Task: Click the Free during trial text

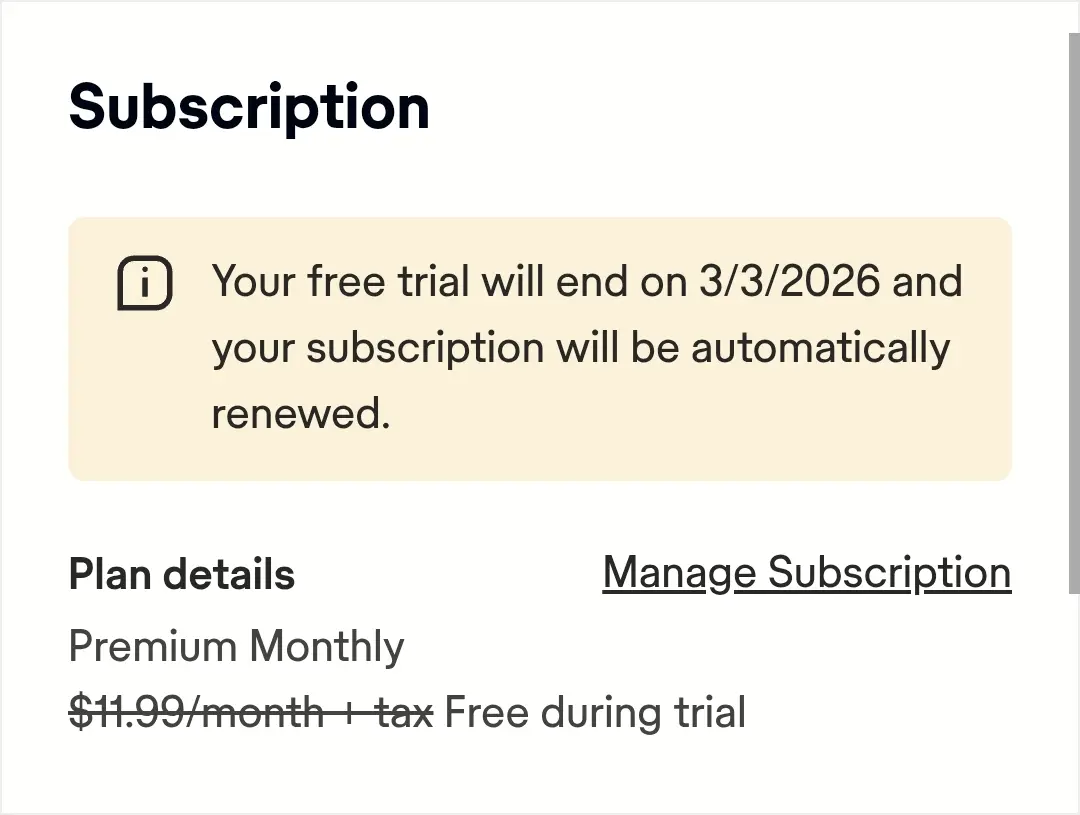Action: click(595, 712)
